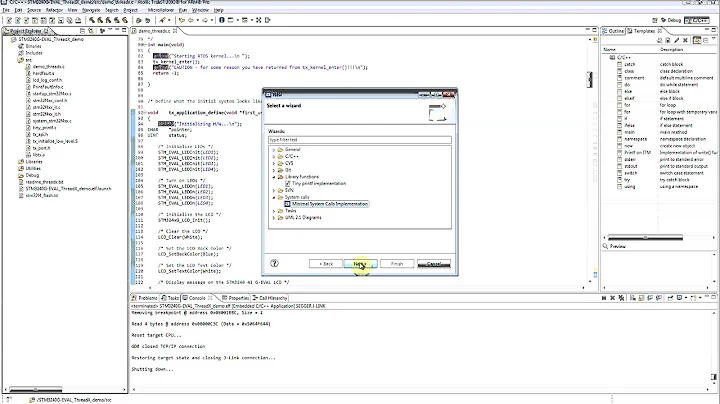The image size is (720, 404).
Task: Click the Templates Preview magnifier icon
Action: [605, 247]
